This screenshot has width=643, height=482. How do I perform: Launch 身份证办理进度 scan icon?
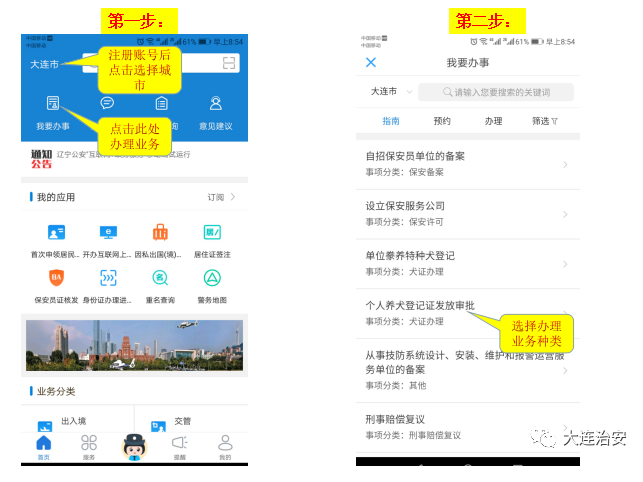tap(107, 278)
